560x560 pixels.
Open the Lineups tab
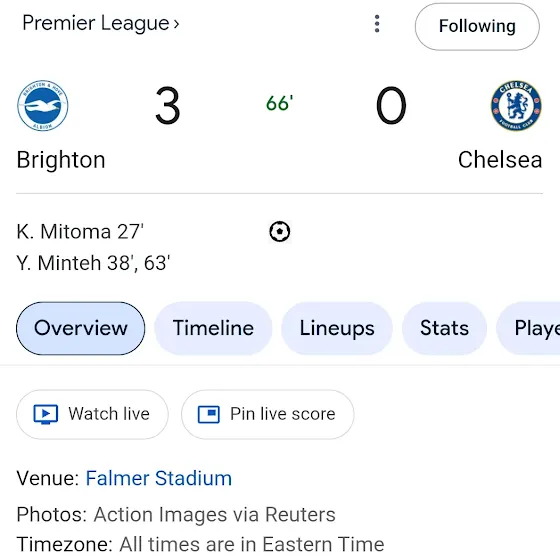pos(337,328)
